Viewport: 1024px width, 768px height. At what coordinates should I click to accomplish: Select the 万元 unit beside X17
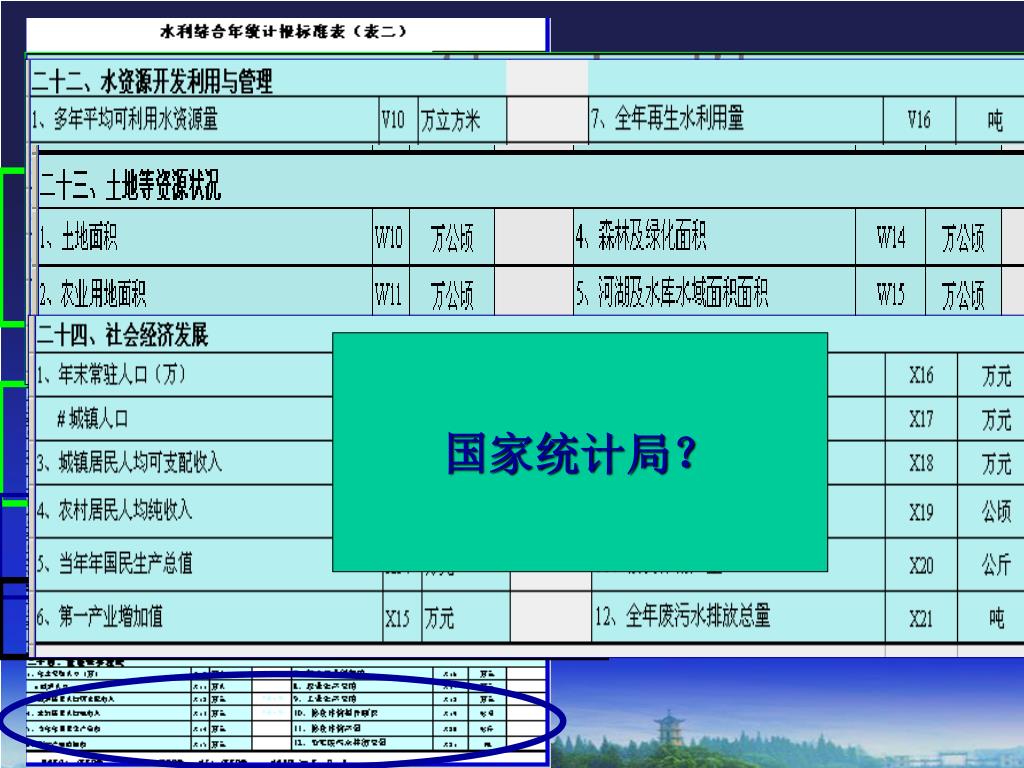(997, 420)
